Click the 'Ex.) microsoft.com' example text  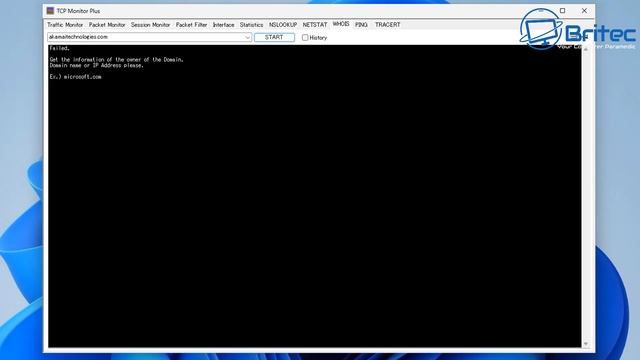click(76, 77)
